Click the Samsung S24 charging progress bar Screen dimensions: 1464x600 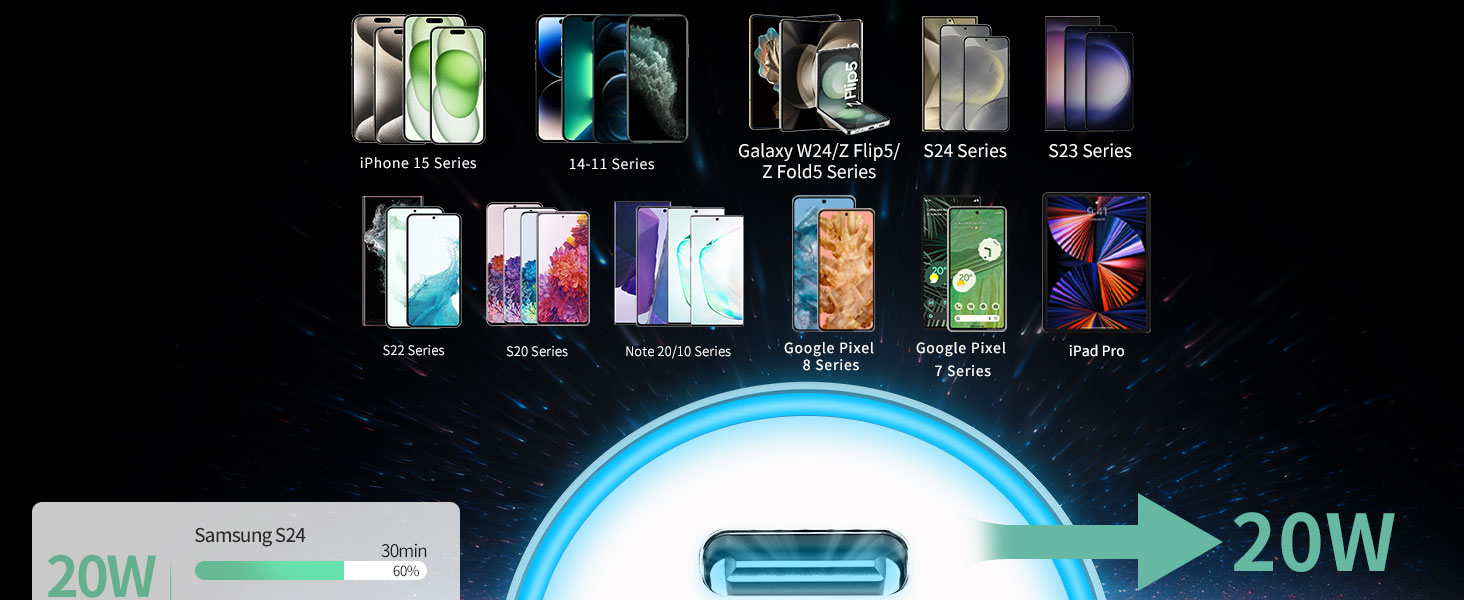pos(310,571)
